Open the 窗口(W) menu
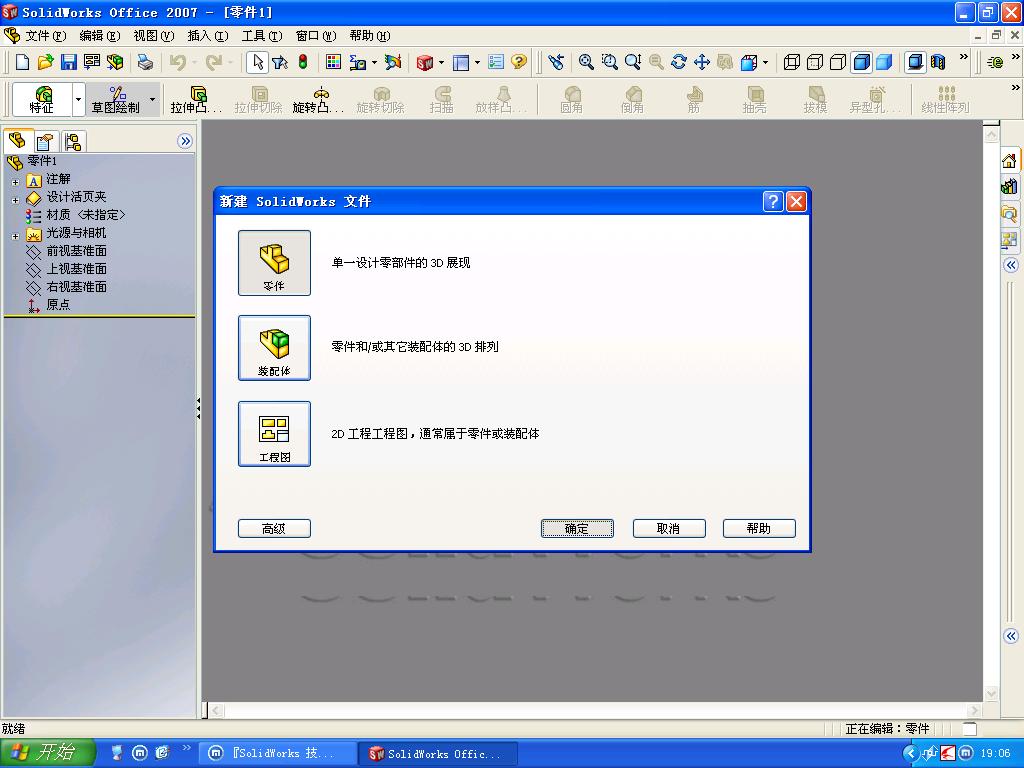Viewport: 1024px width, 768px height. tap(316, 36)
